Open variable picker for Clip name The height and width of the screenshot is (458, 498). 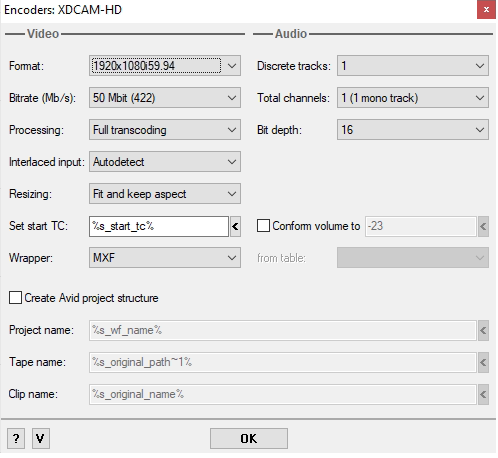(483, 394)
